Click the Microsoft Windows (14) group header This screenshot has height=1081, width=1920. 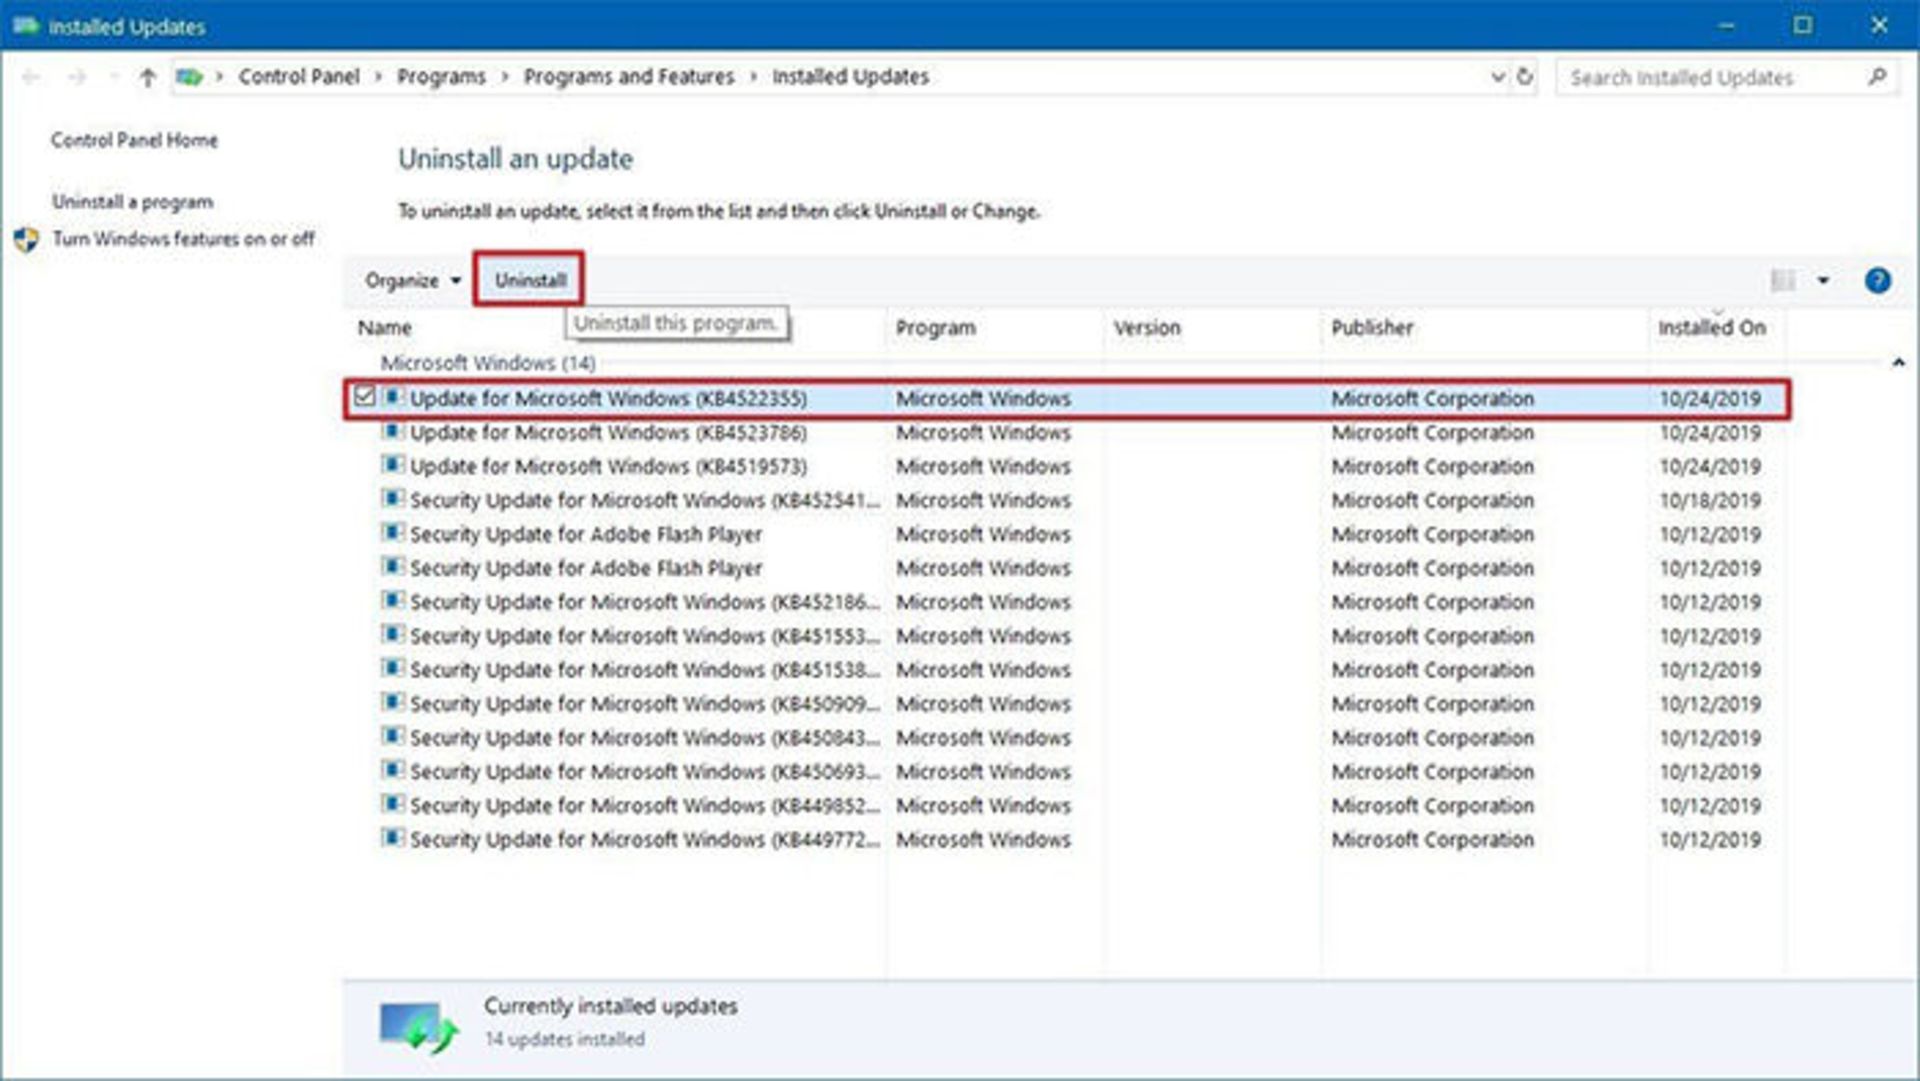(x=488, y=363)
